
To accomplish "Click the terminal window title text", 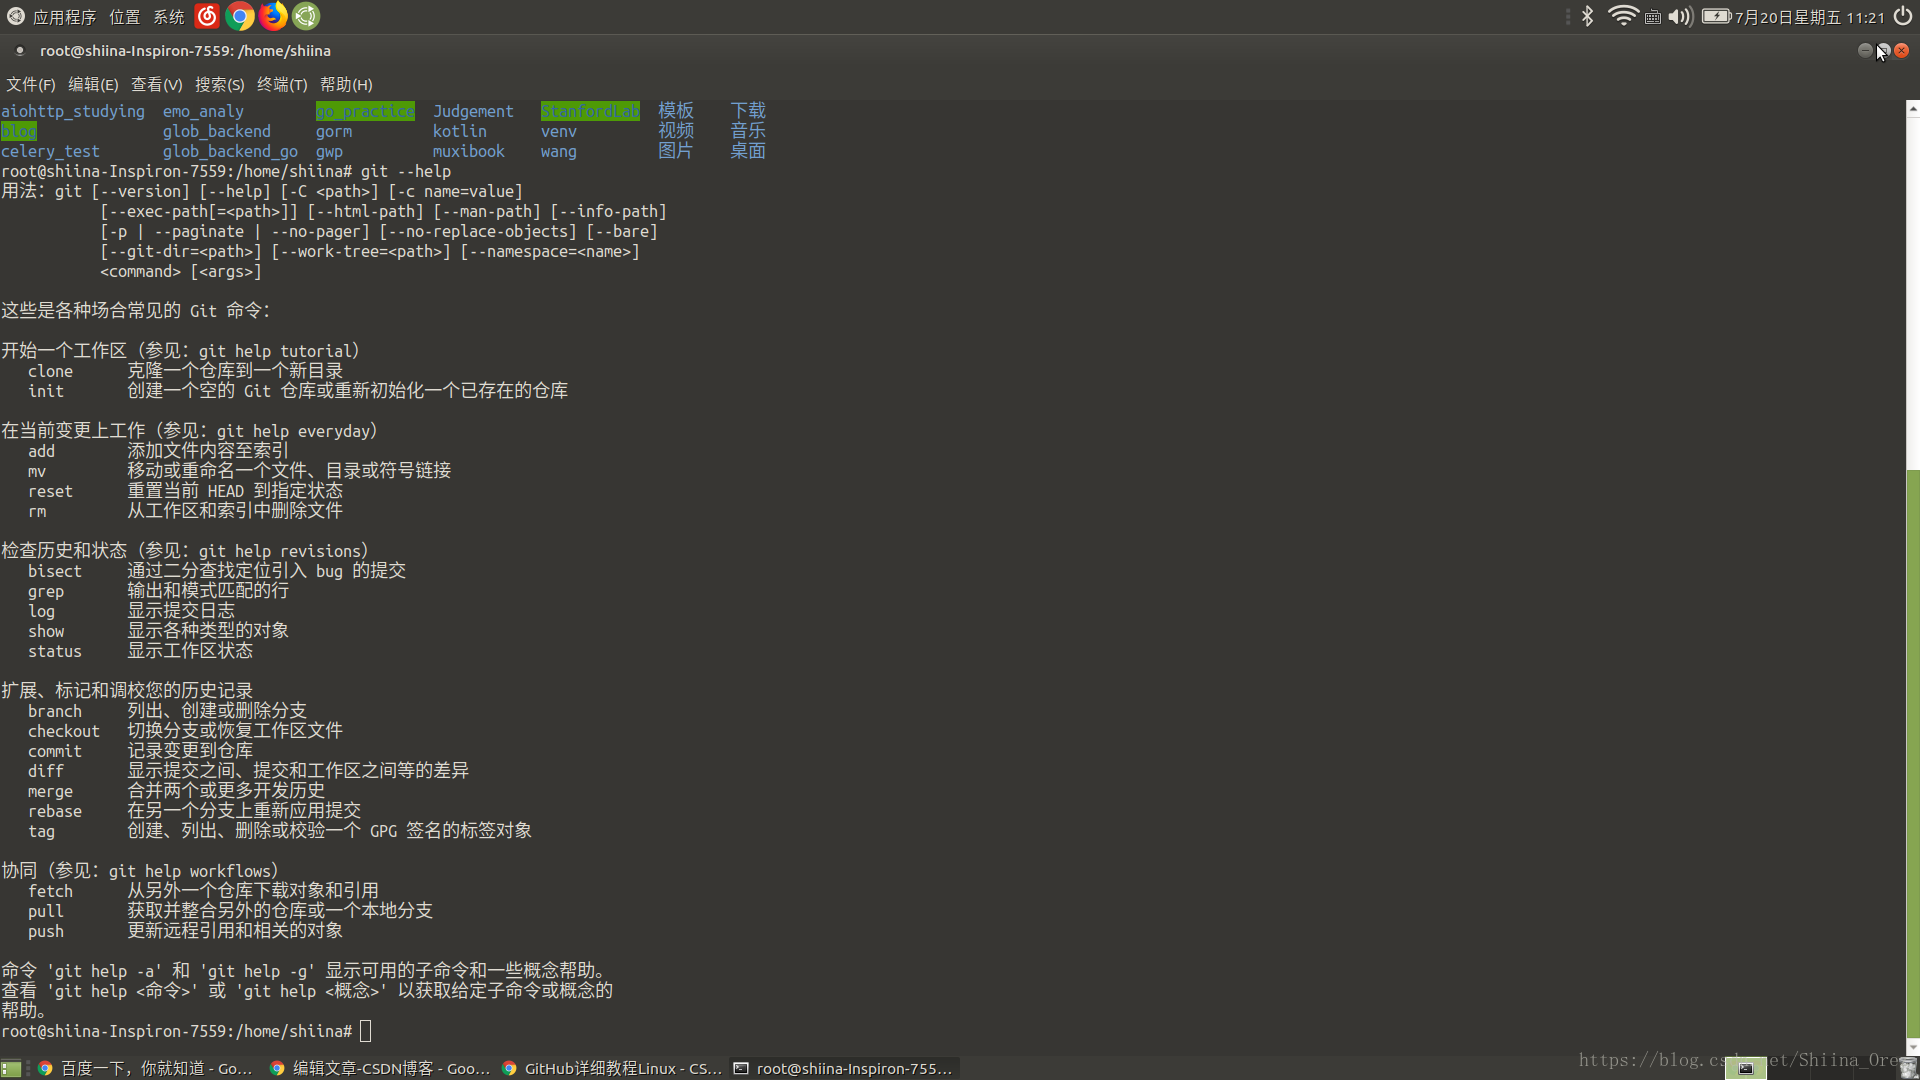I will 185,51.
